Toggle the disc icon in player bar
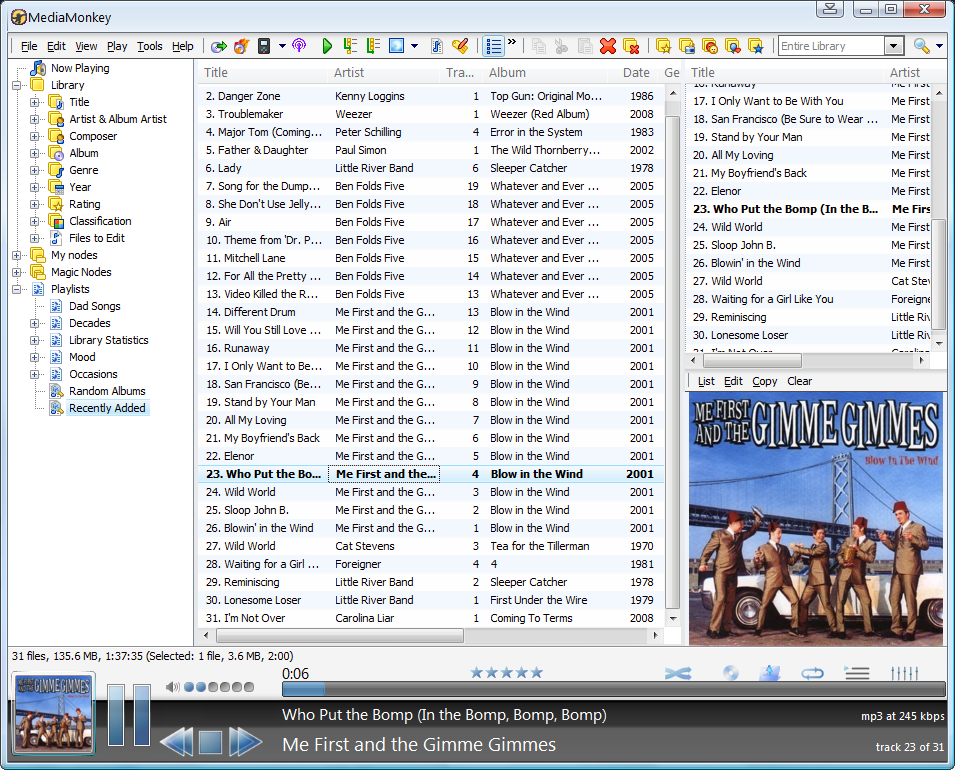 click(730, 673)
